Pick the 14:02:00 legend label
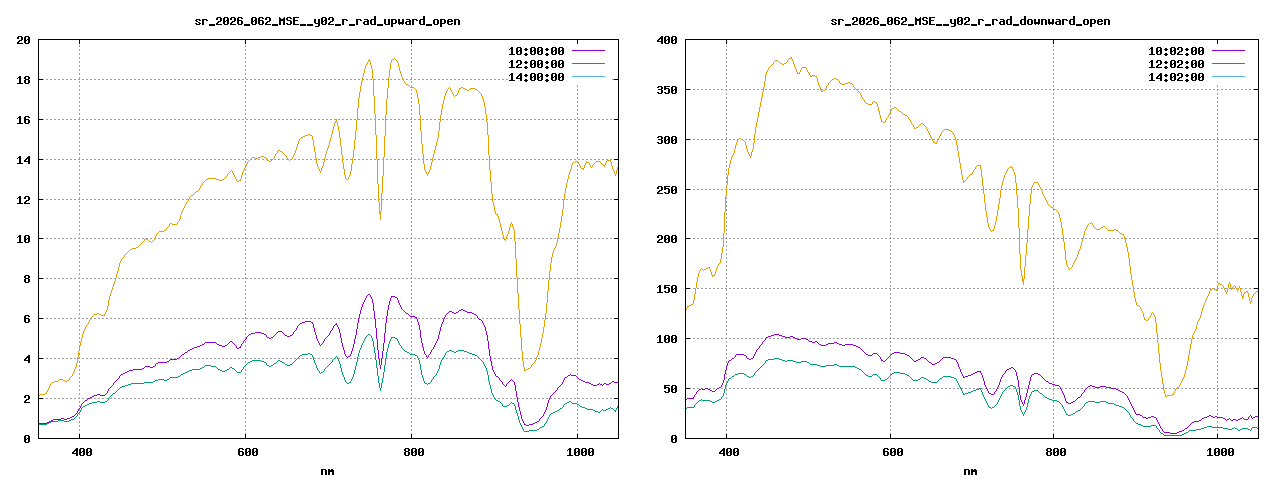This screenshot has width=1280, height=480. tap(1176, 77)
